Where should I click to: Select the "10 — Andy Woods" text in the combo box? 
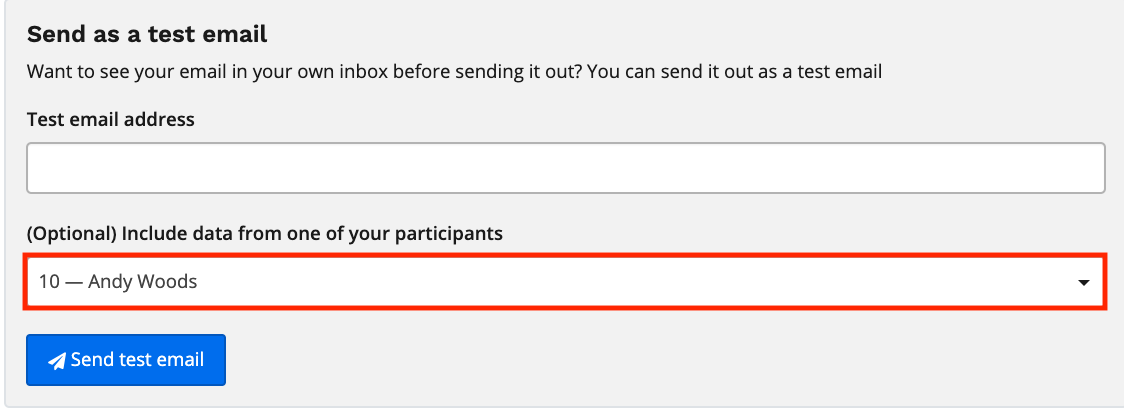(118, 282)
